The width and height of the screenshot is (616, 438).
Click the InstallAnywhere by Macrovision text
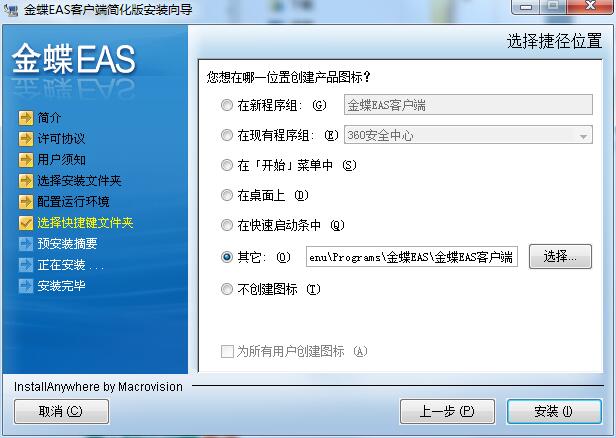coord(98,387)
